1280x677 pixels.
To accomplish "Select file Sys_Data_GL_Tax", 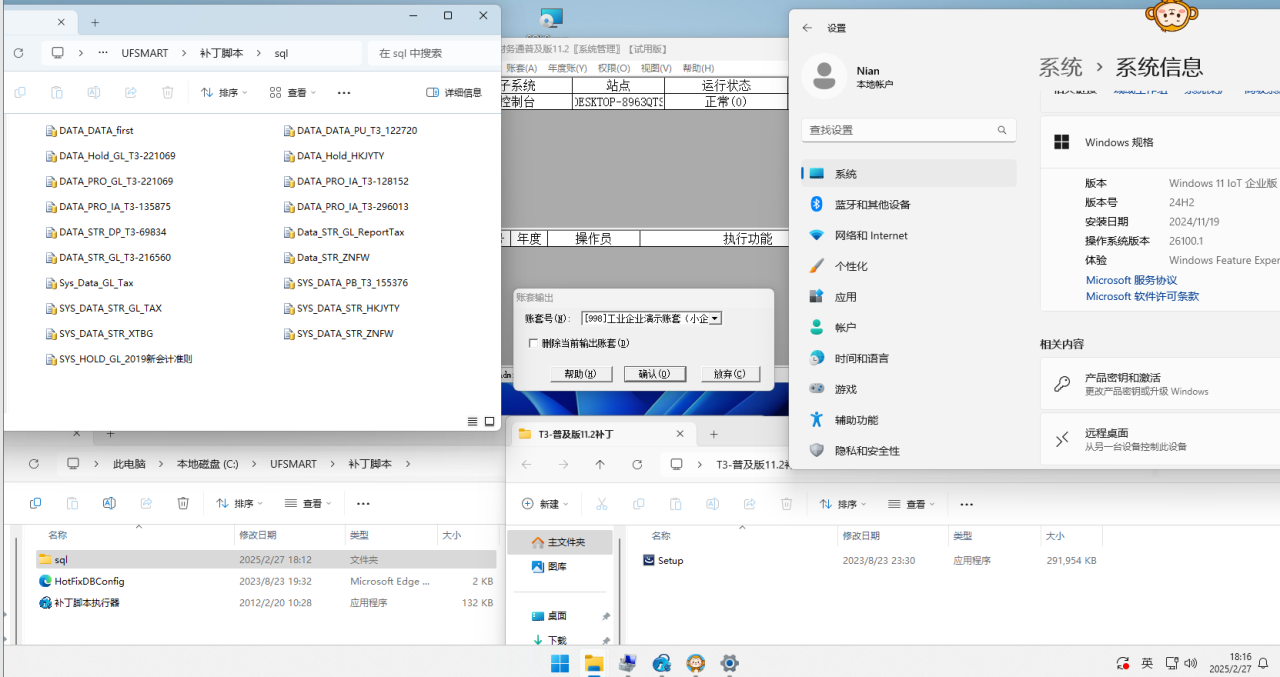I will pyautogui.click(x=89, y=283).
